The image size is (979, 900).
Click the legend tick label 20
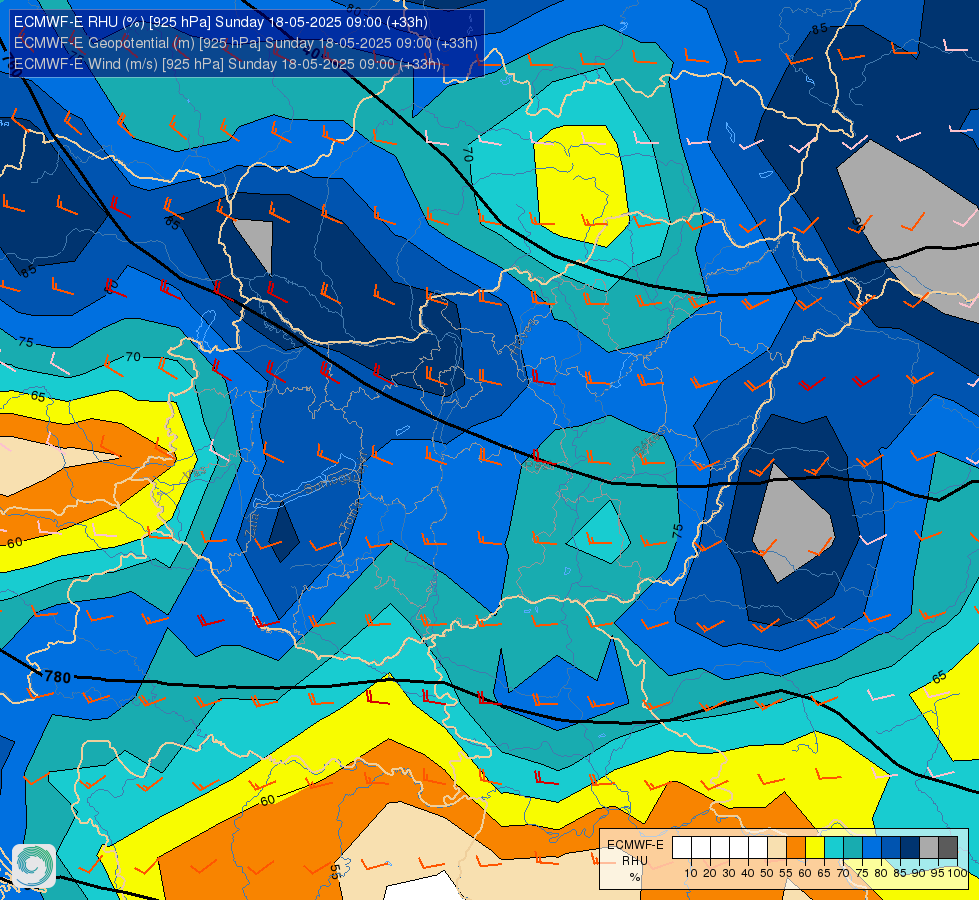click(x=710, y=873)
